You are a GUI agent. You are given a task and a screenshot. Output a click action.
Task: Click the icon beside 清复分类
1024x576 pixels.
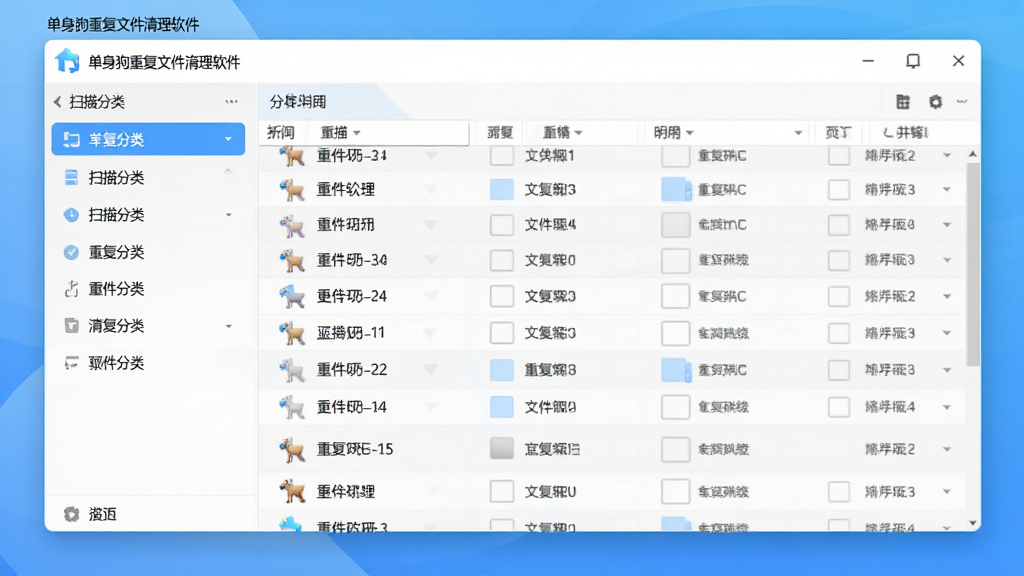71,325
